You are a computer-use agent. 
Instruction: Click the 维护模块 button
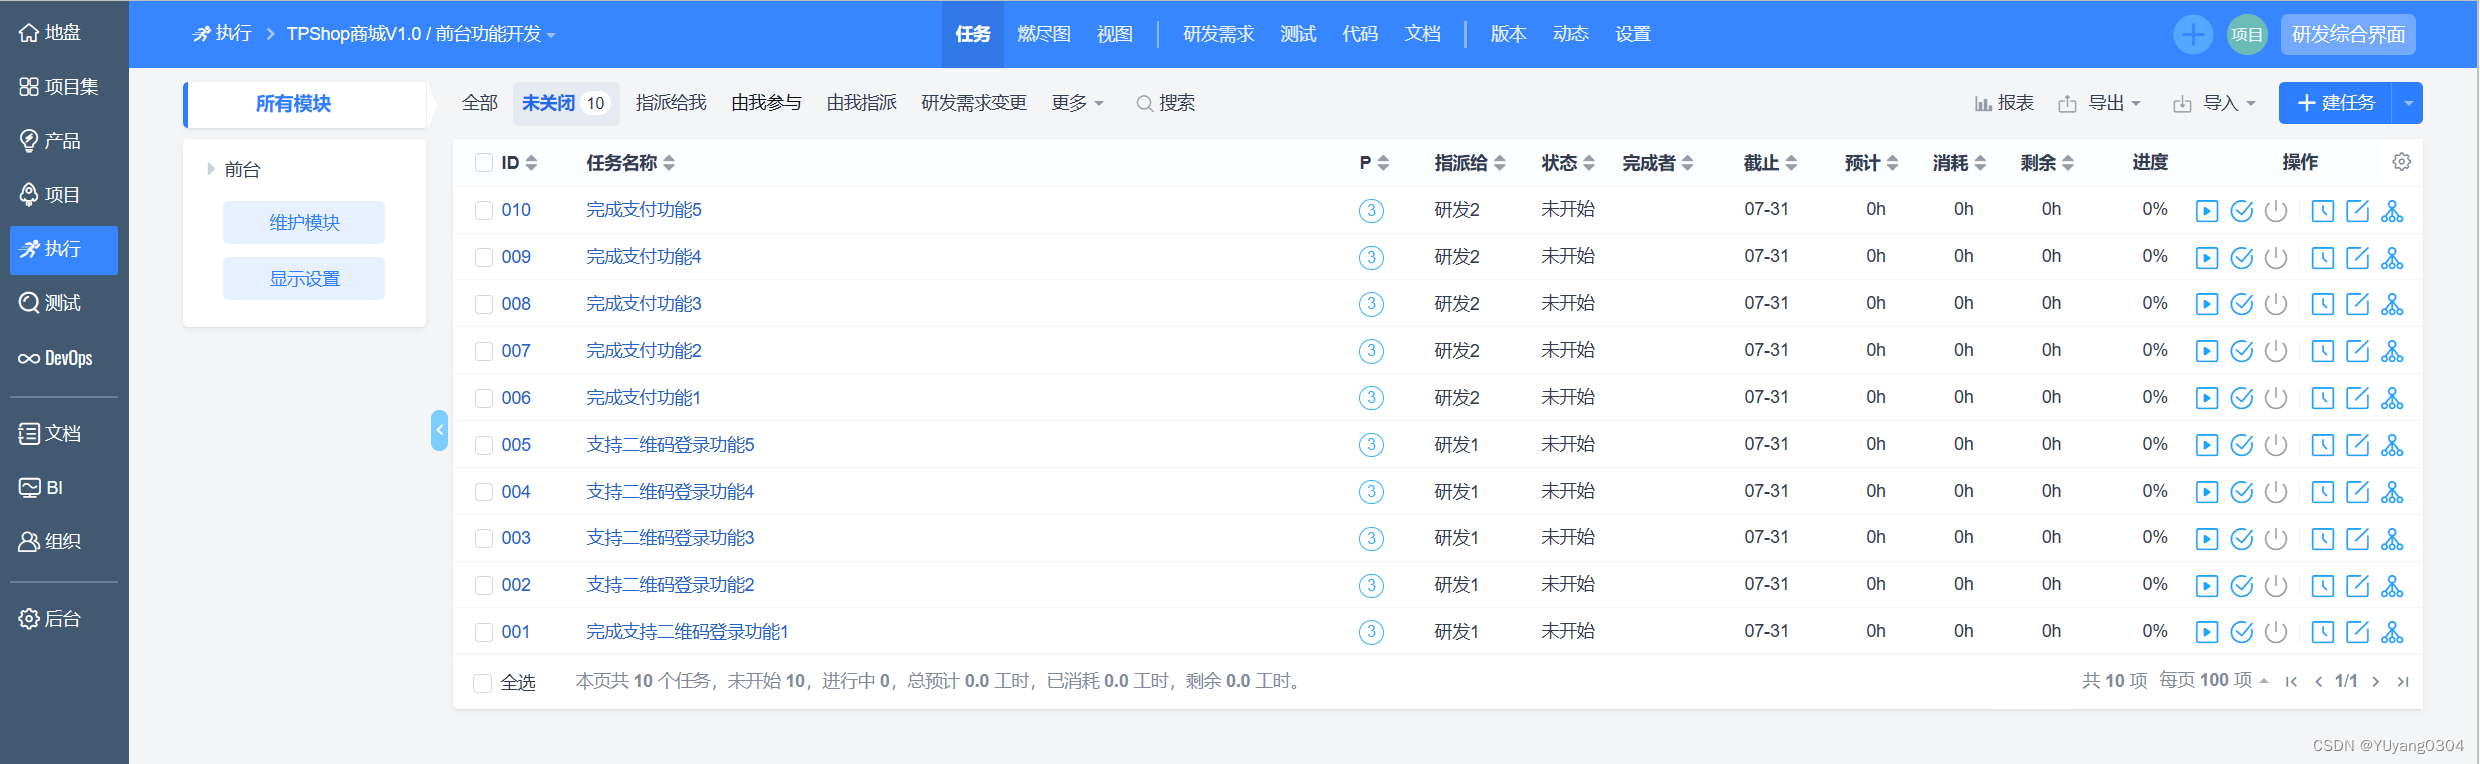tap(304, 222)
